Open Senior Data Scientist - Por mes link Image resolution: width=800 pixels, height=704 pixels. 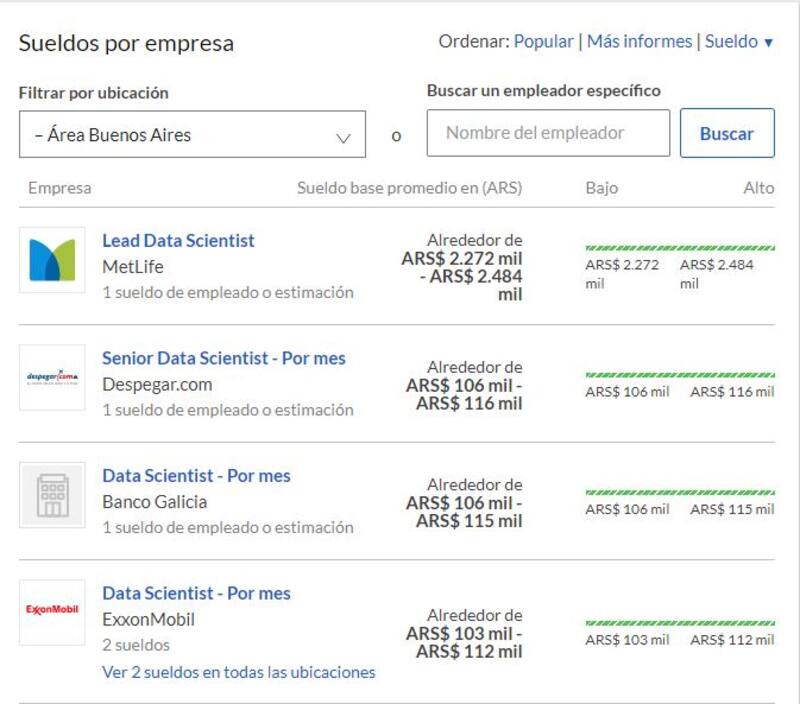point(223,358)
